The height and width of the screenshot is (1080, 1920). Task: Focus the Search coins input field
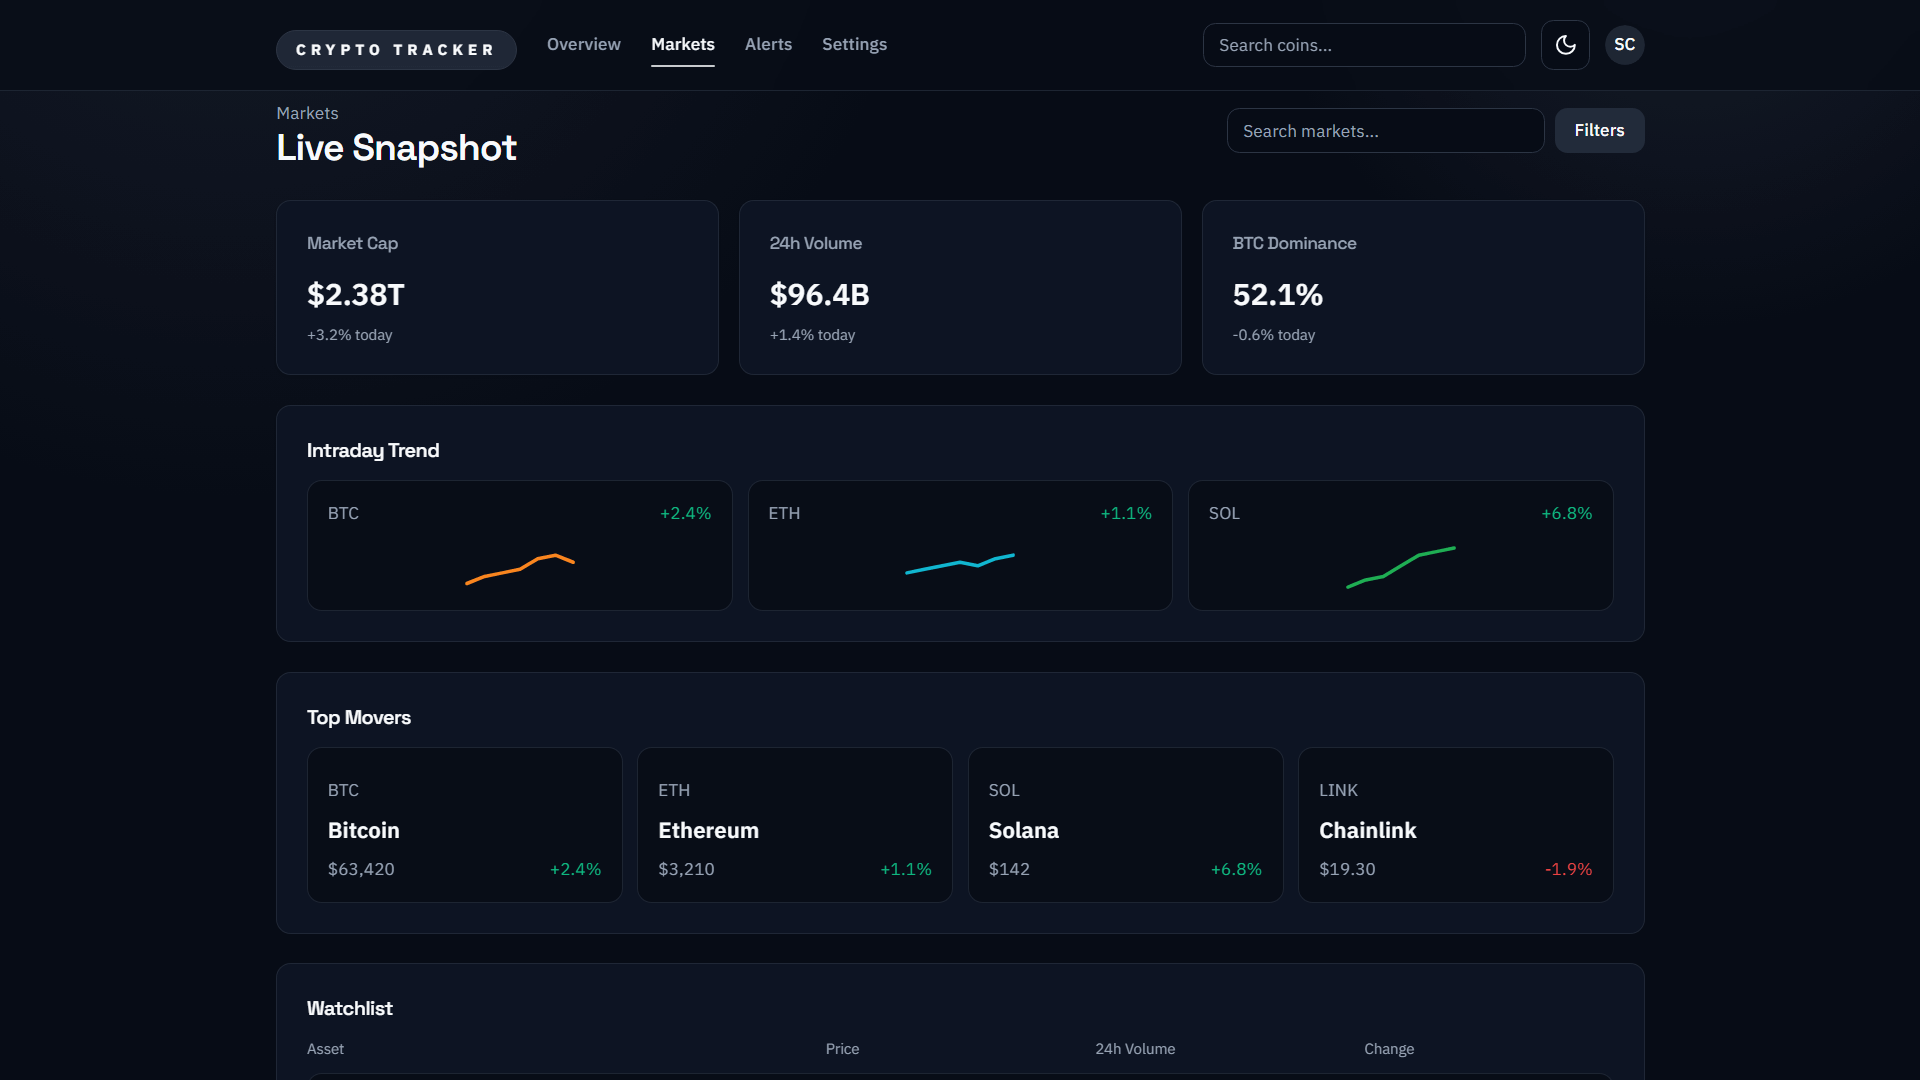(1363, 45)
